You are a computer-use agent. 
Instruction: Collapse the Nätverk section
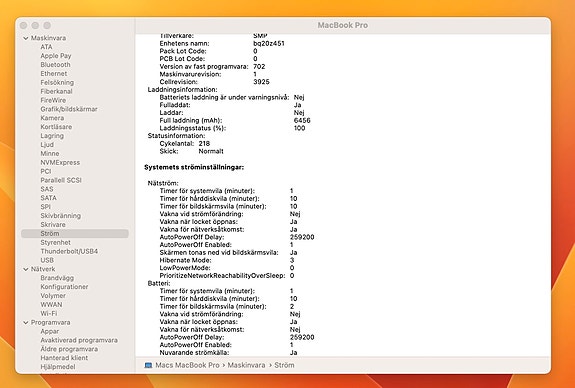click(x=26, y=269)
